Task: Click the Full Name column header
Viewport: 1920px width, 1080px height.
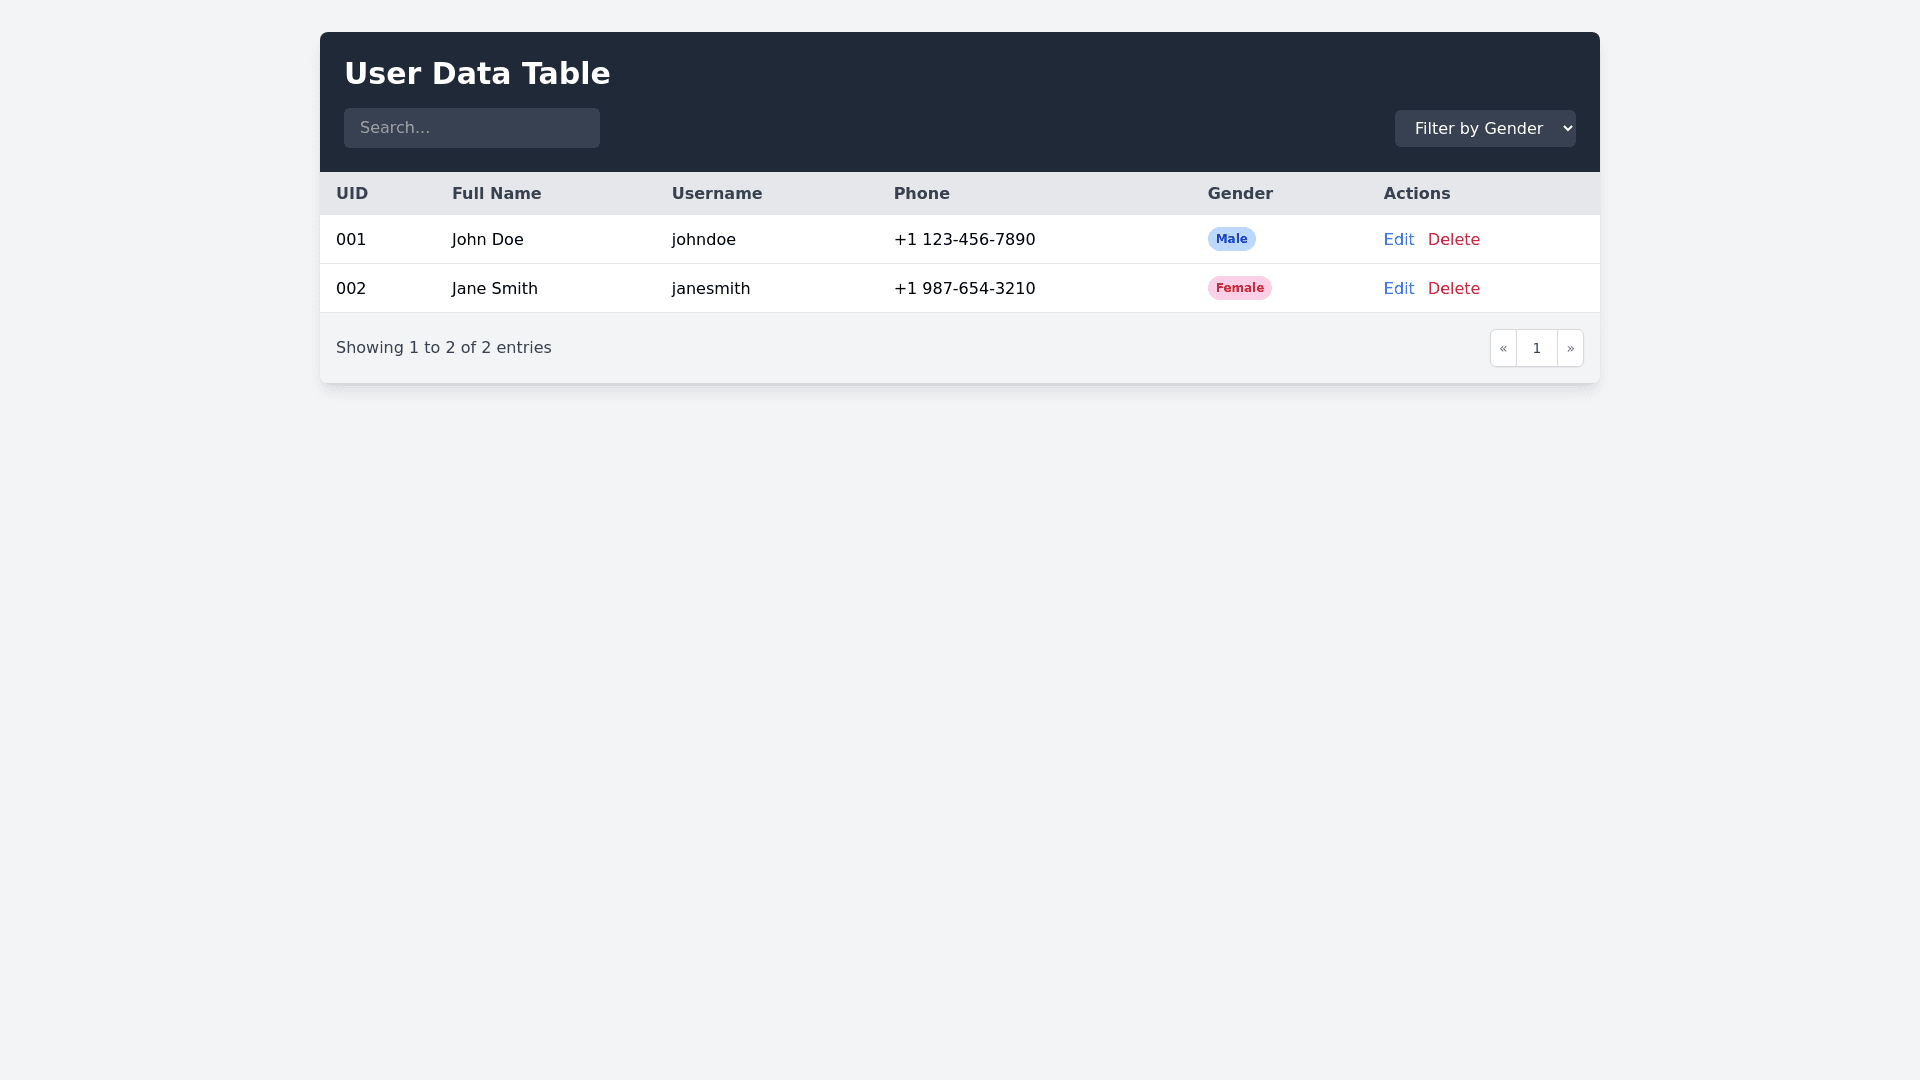Action: point(496,194)
